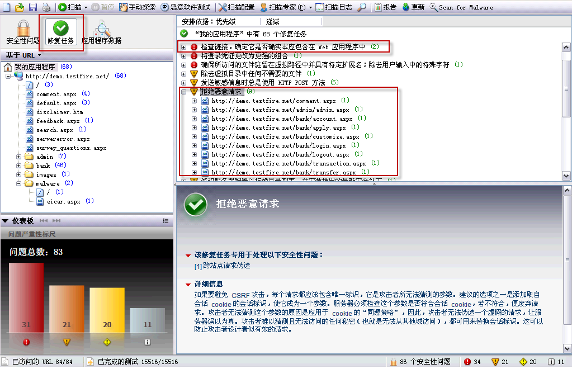Viewport: 572px width, 367px height.
Task: Open the dropdown arrow next to 扫描
Action: click(x=86, y=7)
